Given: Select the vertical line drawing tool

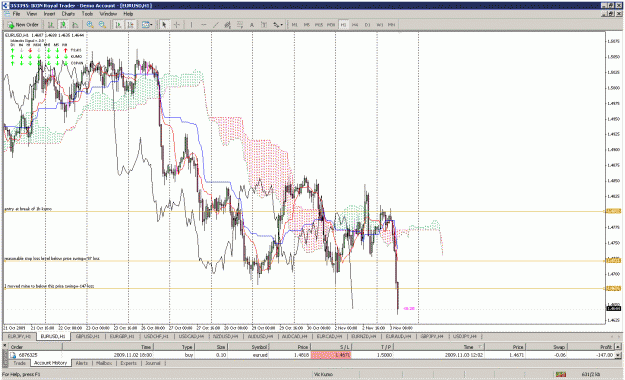Looking at the screenshot, I should (191, 25).
